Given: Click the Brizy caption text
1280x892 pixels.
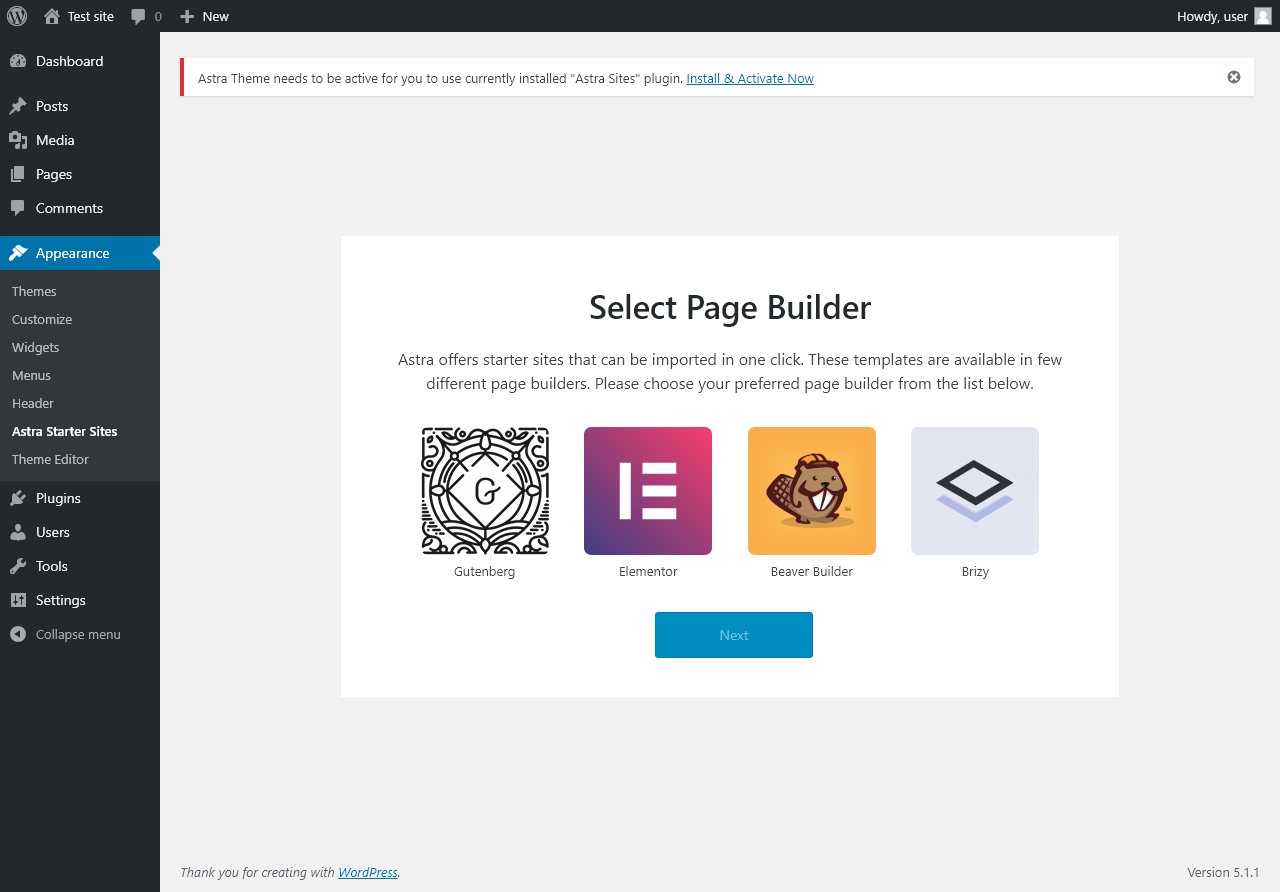Looking at the screenshot, I should pyautogui.click(x=975, y=572).
